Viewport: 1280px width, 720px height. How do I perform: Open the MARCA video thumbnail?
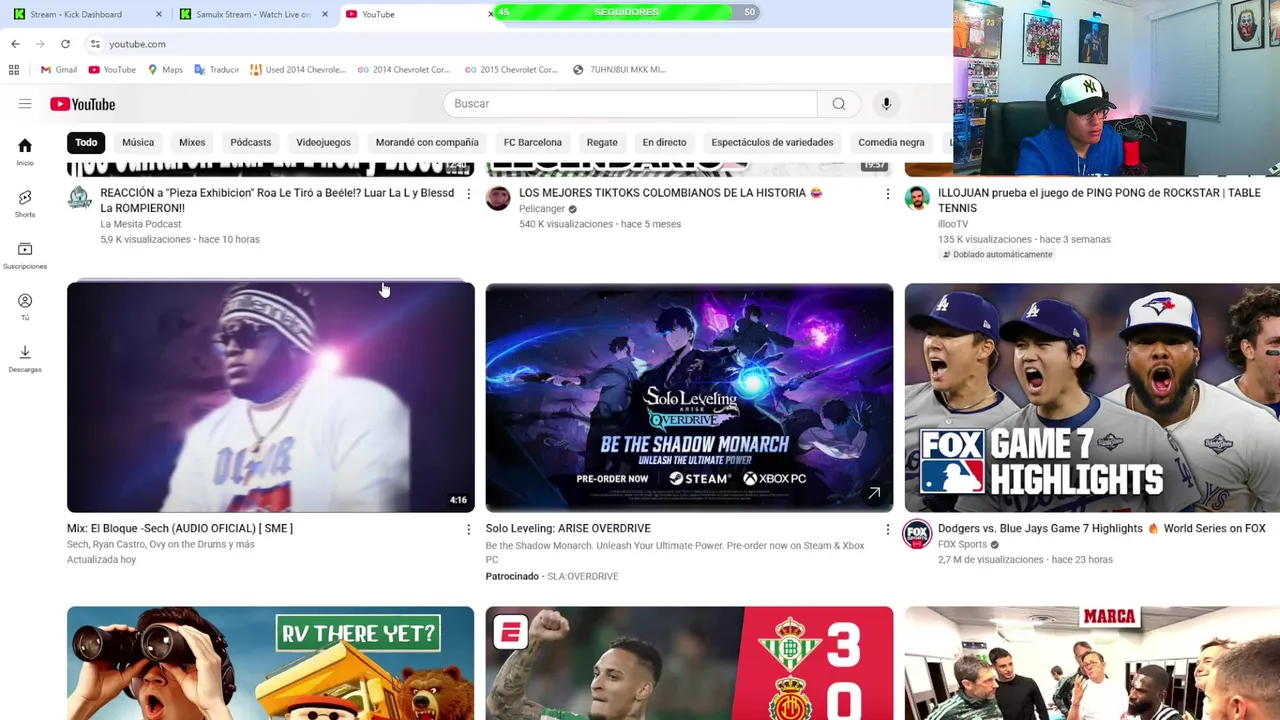tap(1092, 663)
